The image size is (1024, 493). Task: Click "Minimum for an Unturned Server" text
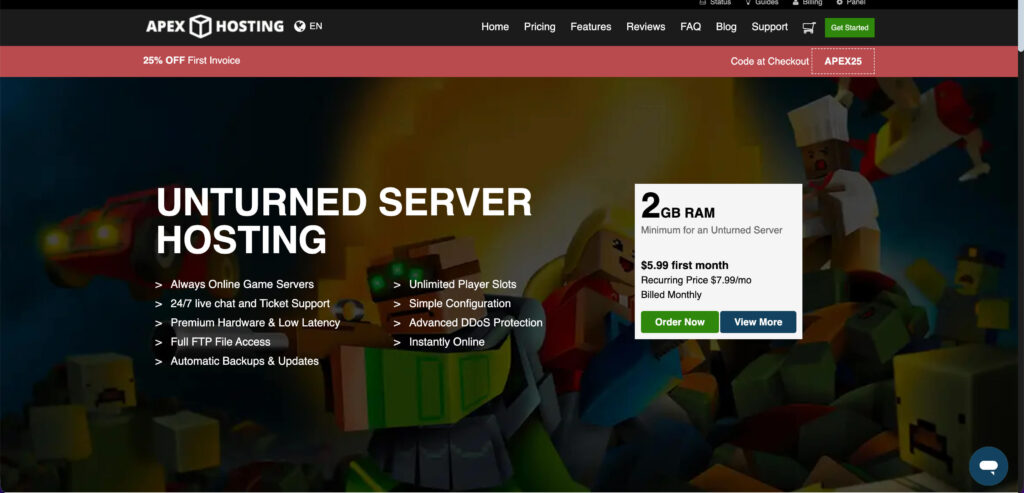(711, 230)
